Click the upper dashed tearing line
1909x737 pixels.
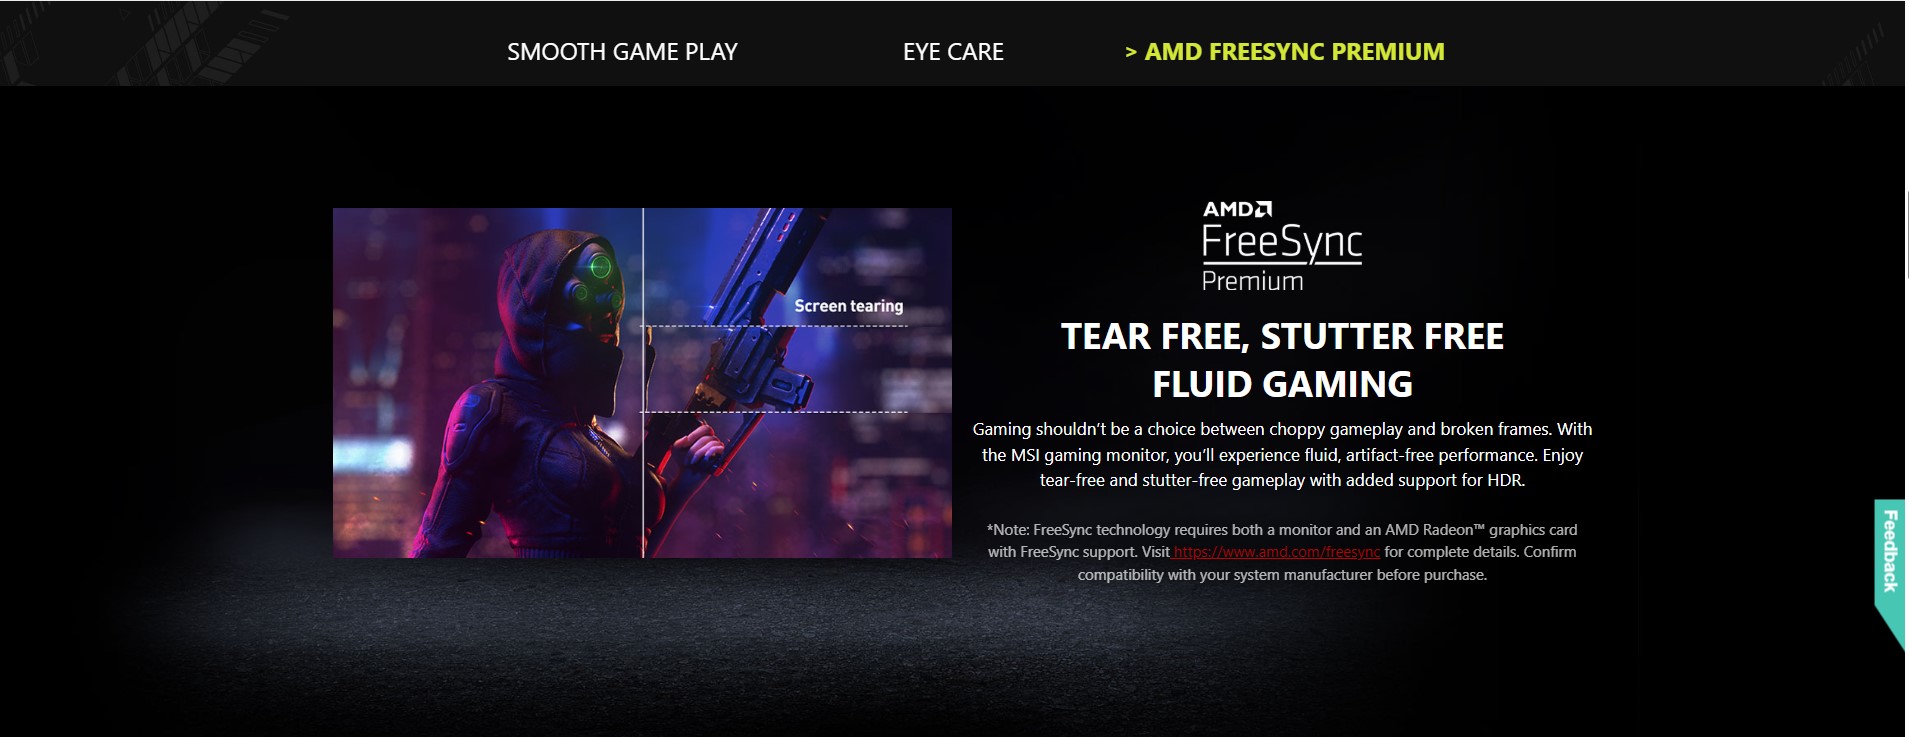774,326
